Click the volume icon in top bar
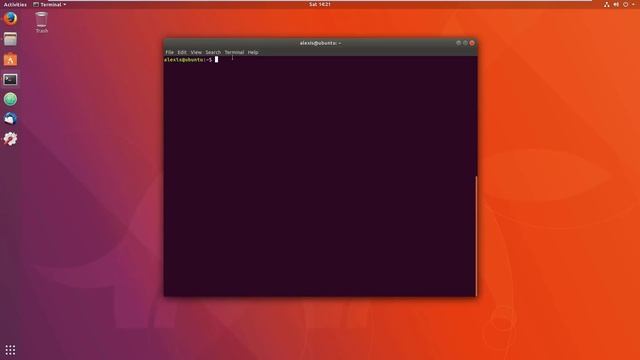This screenshot has width=640, height=360. (x=616, y=4)
